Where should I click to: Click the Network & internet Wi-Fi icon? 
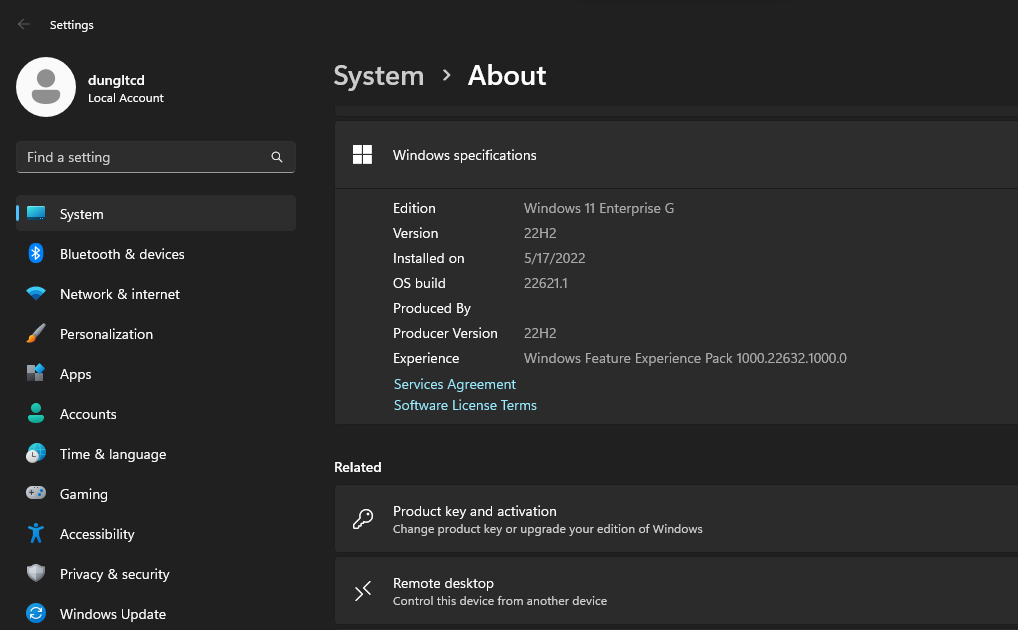point(36,294)
